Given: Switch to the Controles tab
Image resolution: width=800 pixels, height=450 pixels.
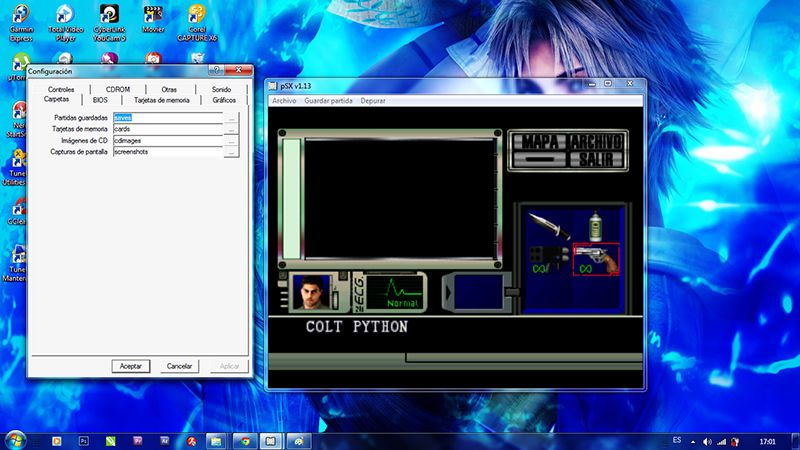Looking at the screenshot, I should coord(61,89).
